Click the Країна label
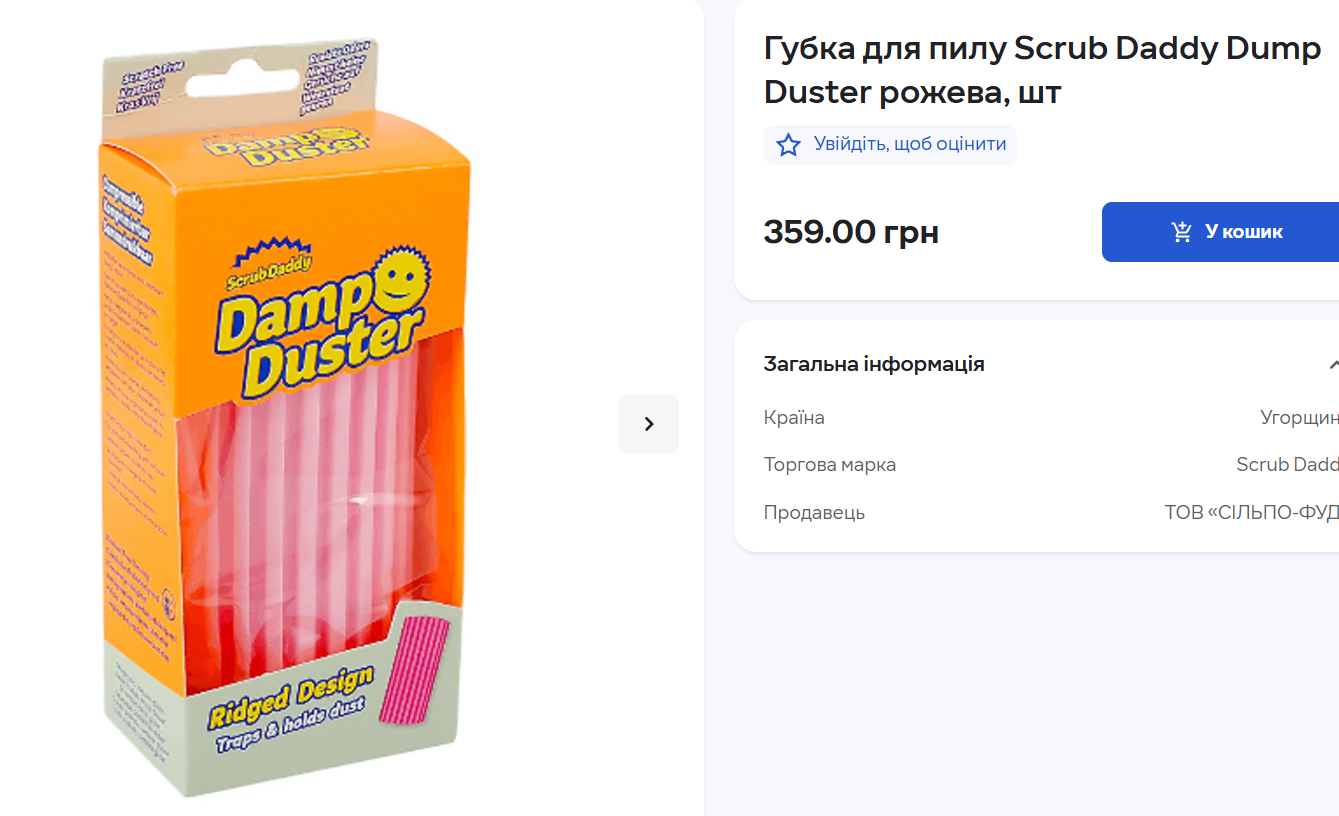The image size is (1339, 816). coord(794,417)
